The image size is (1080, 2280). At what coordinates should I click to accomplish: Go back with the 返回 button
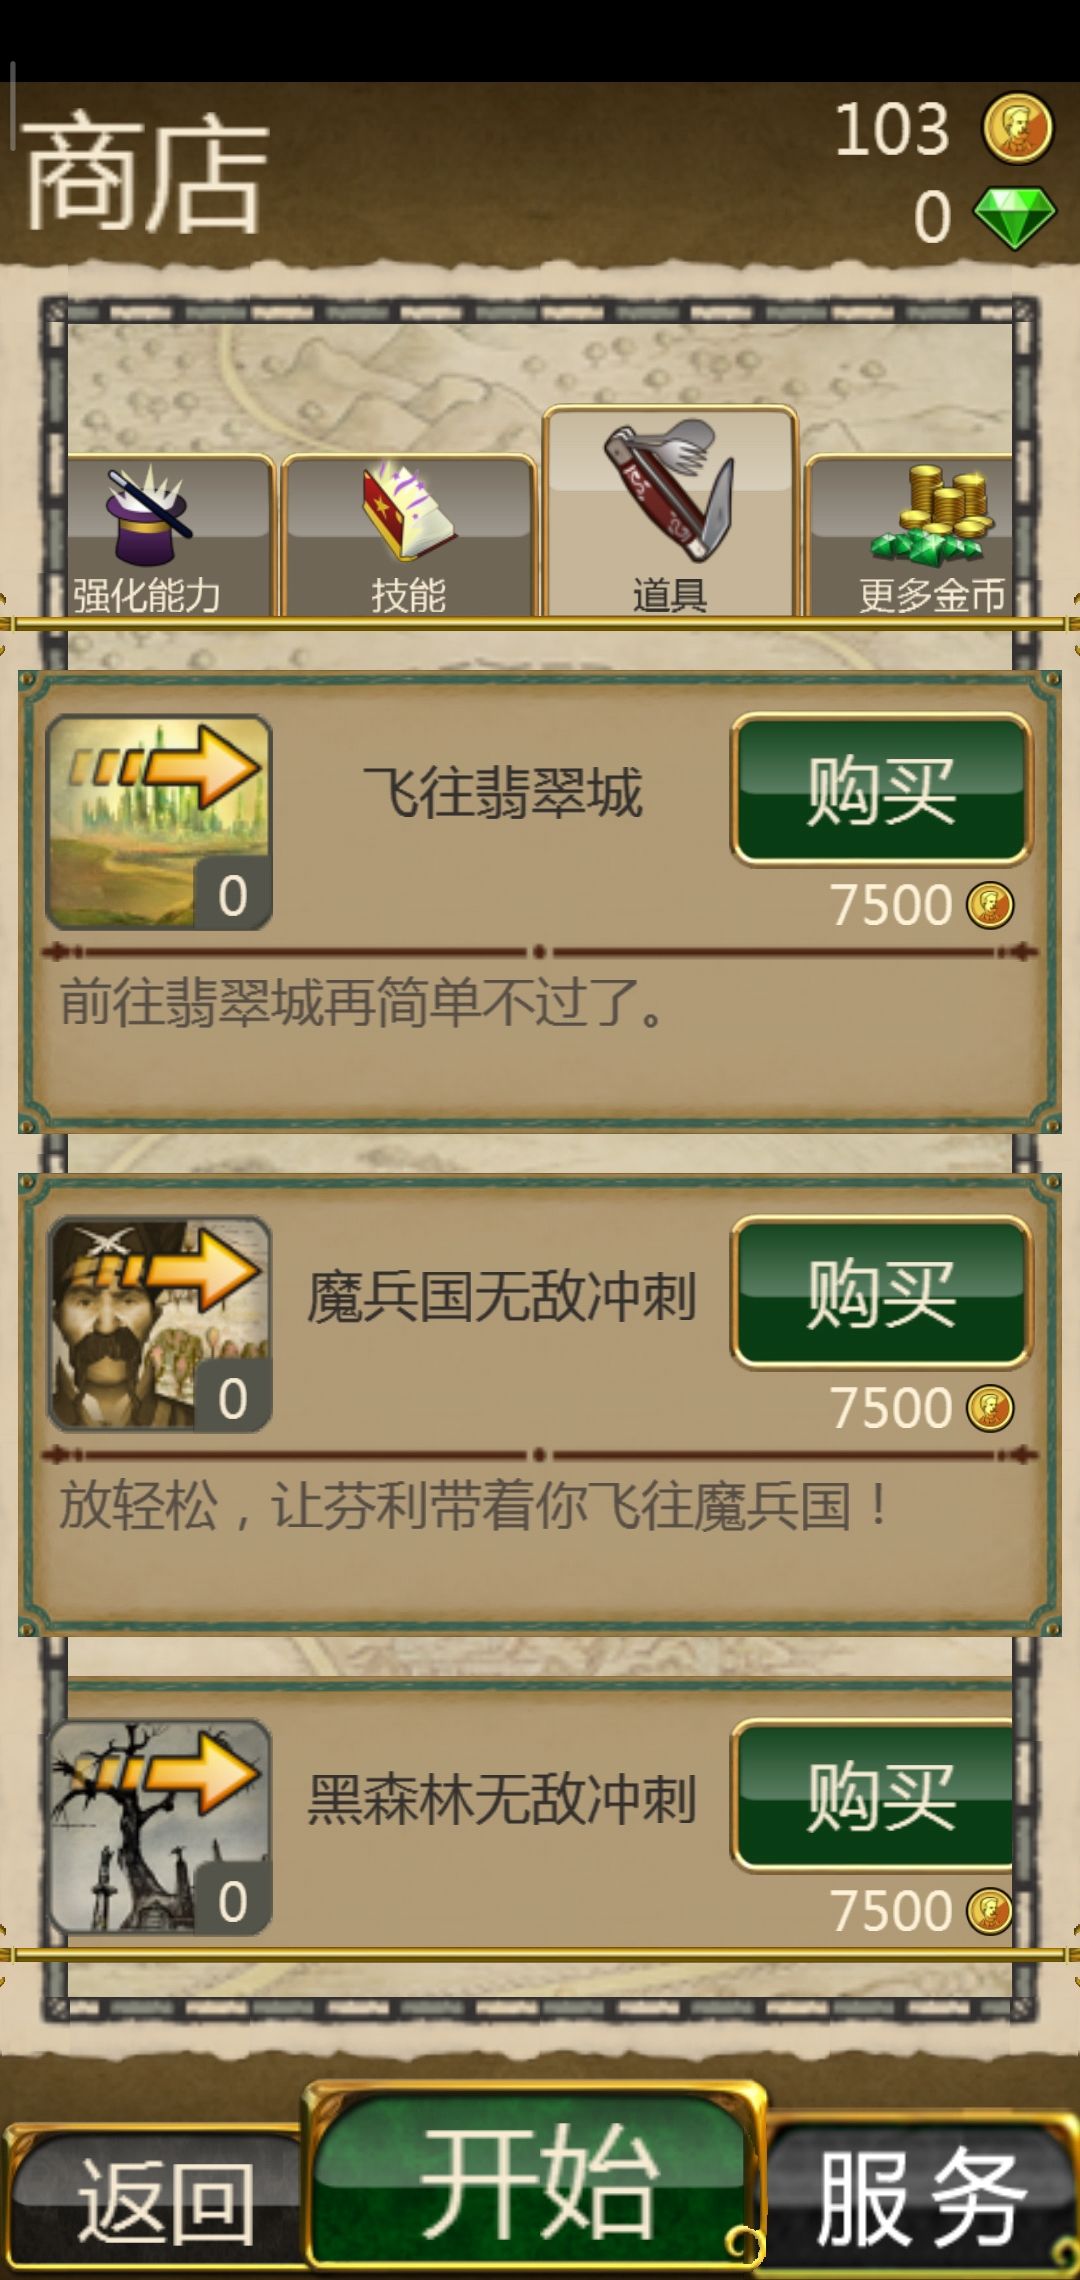coord(158,2200)
